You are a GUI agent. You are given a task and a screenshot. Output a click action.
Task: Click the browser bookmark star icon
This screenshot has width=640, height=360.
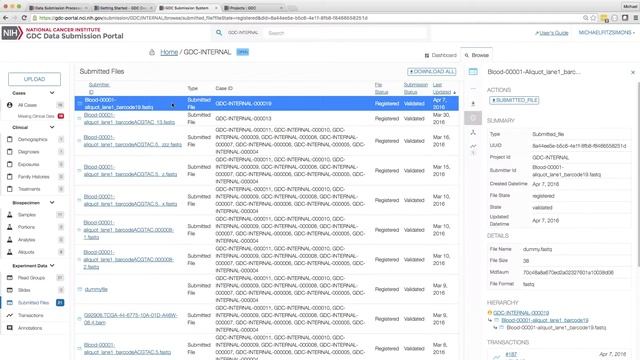pos(593,18)
